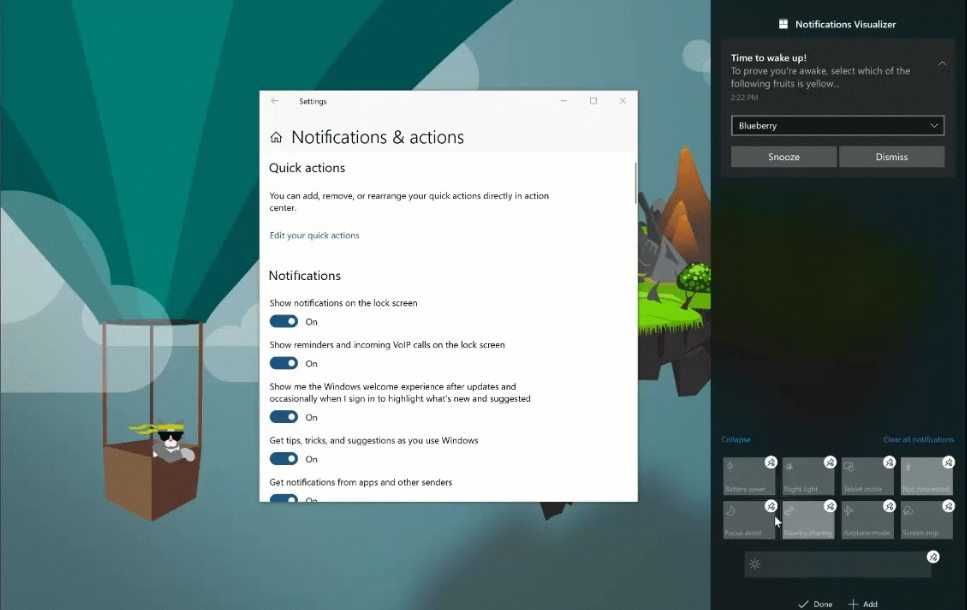This screenshot has height=610, width=967.
Task: Click the Quick actions heading
Action: [x=307, y=168]
